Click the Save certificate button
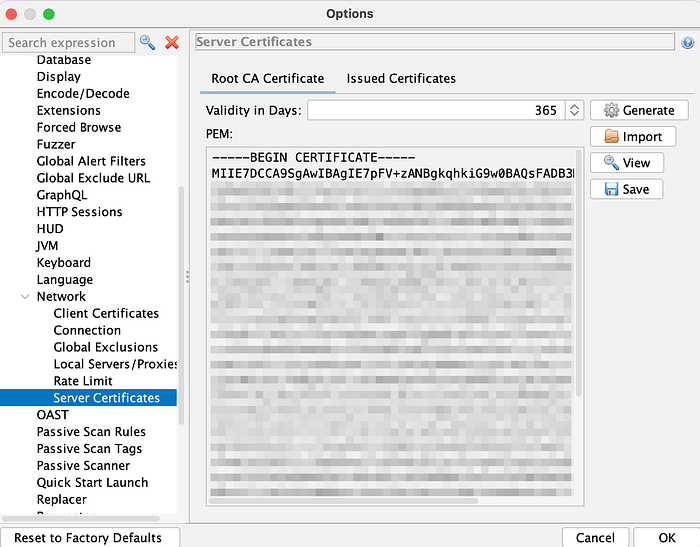 tap(626, 189)
